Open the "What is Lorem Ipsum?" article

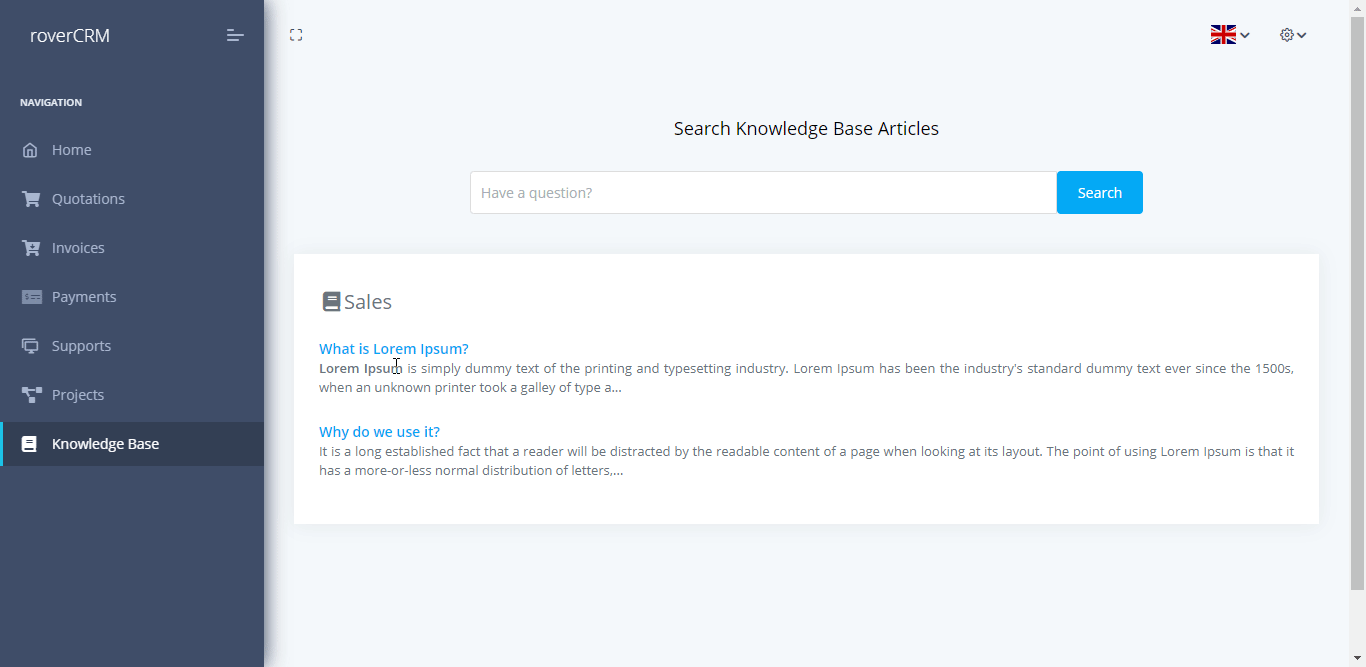pyautogui.click(x=393, y=349)
